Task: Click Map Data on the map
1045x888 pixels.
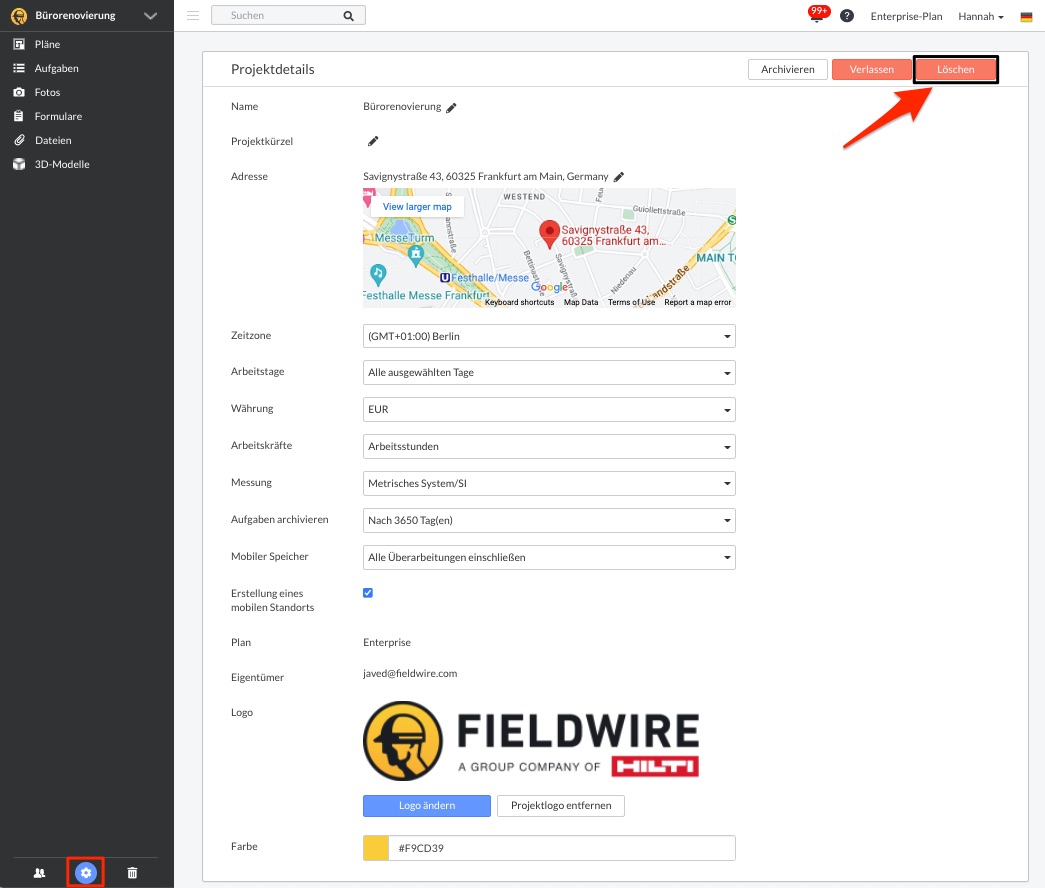Action: point(581,302)
